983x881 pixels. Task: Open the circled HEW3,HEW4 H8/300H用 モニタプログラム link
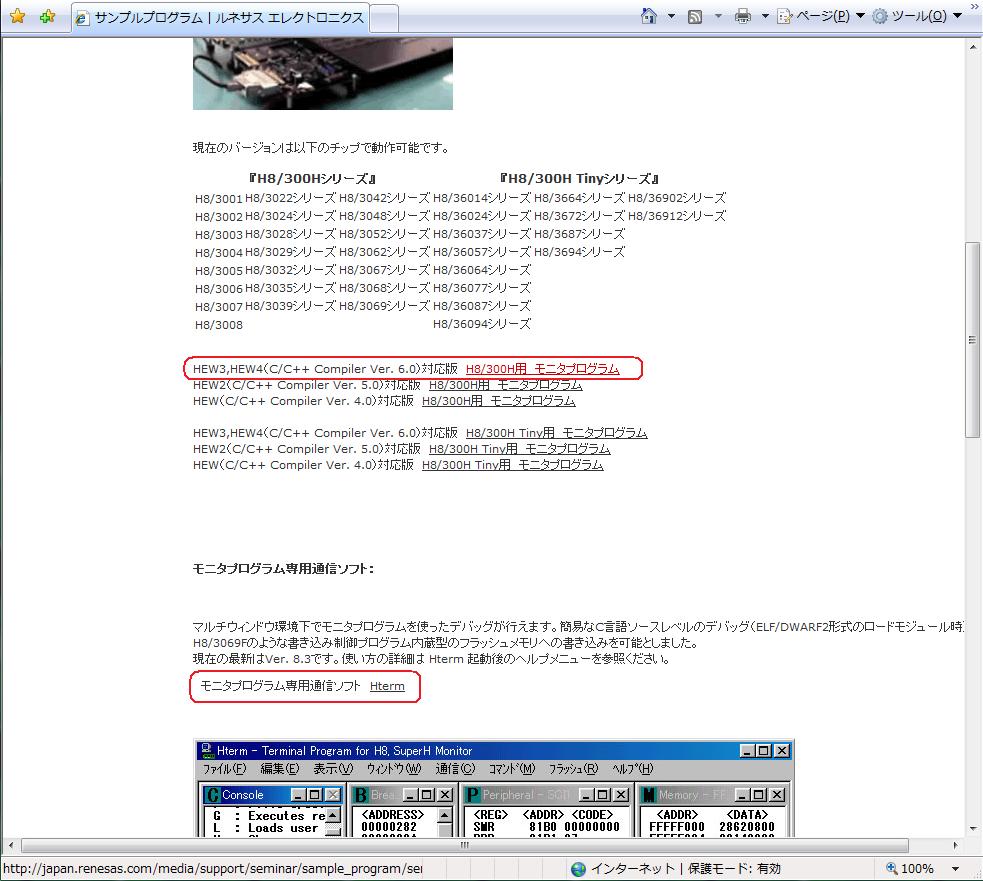542,369
